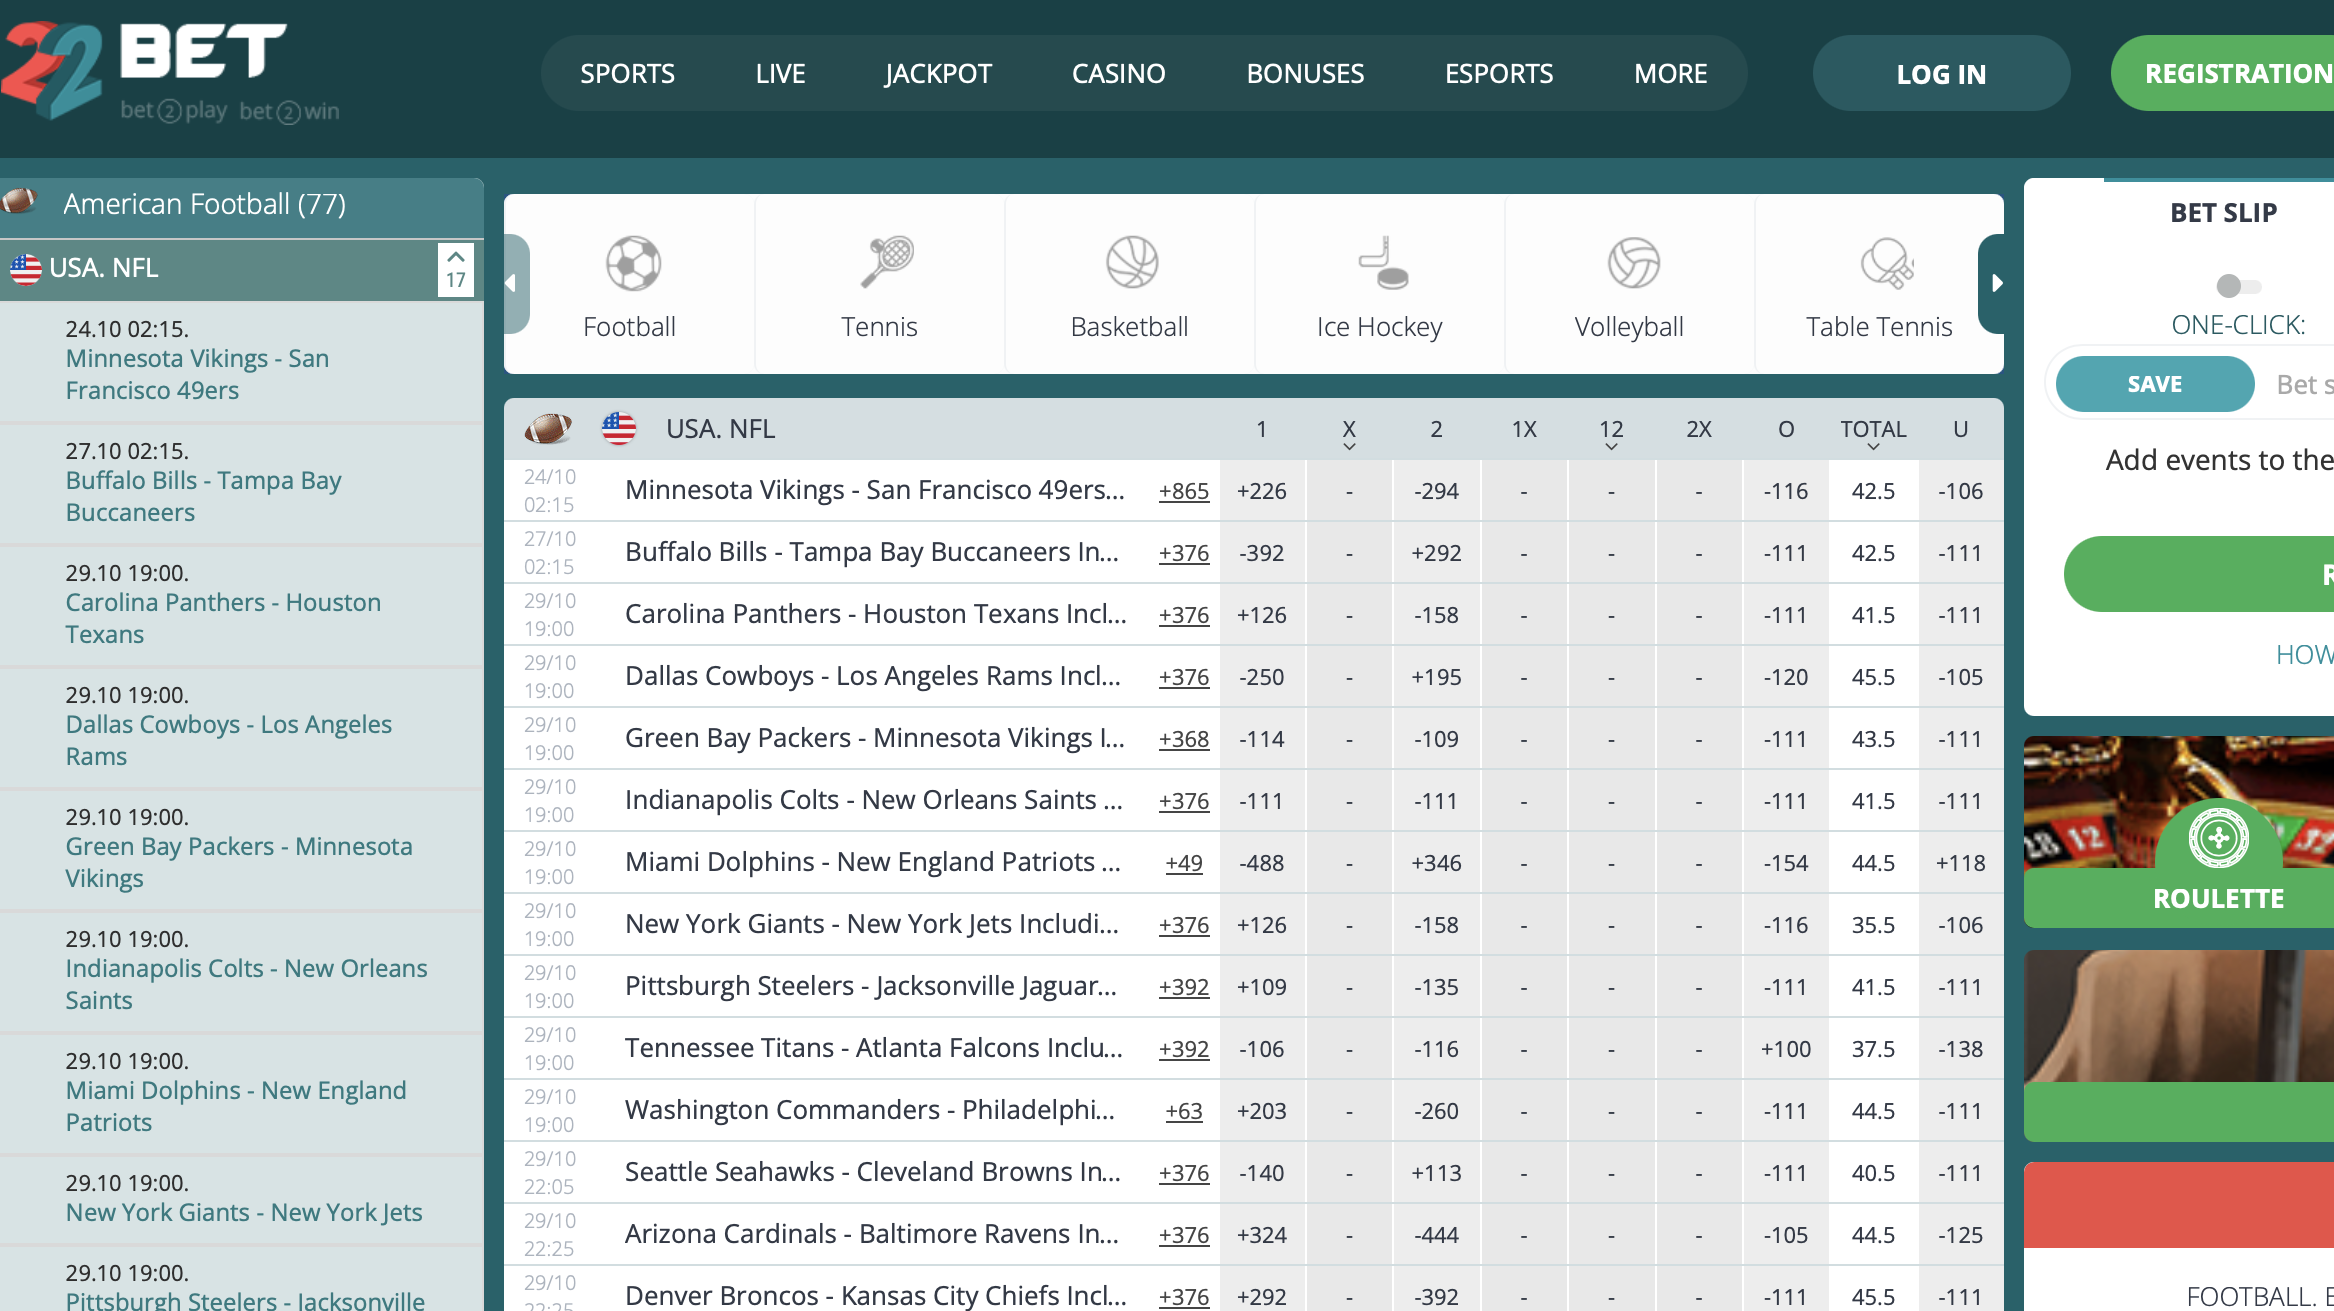Open Miami Dolphins - New England Patriots sidebar link
The width and height of the screenshot is (2334, 1311).
pos(236,1106)
